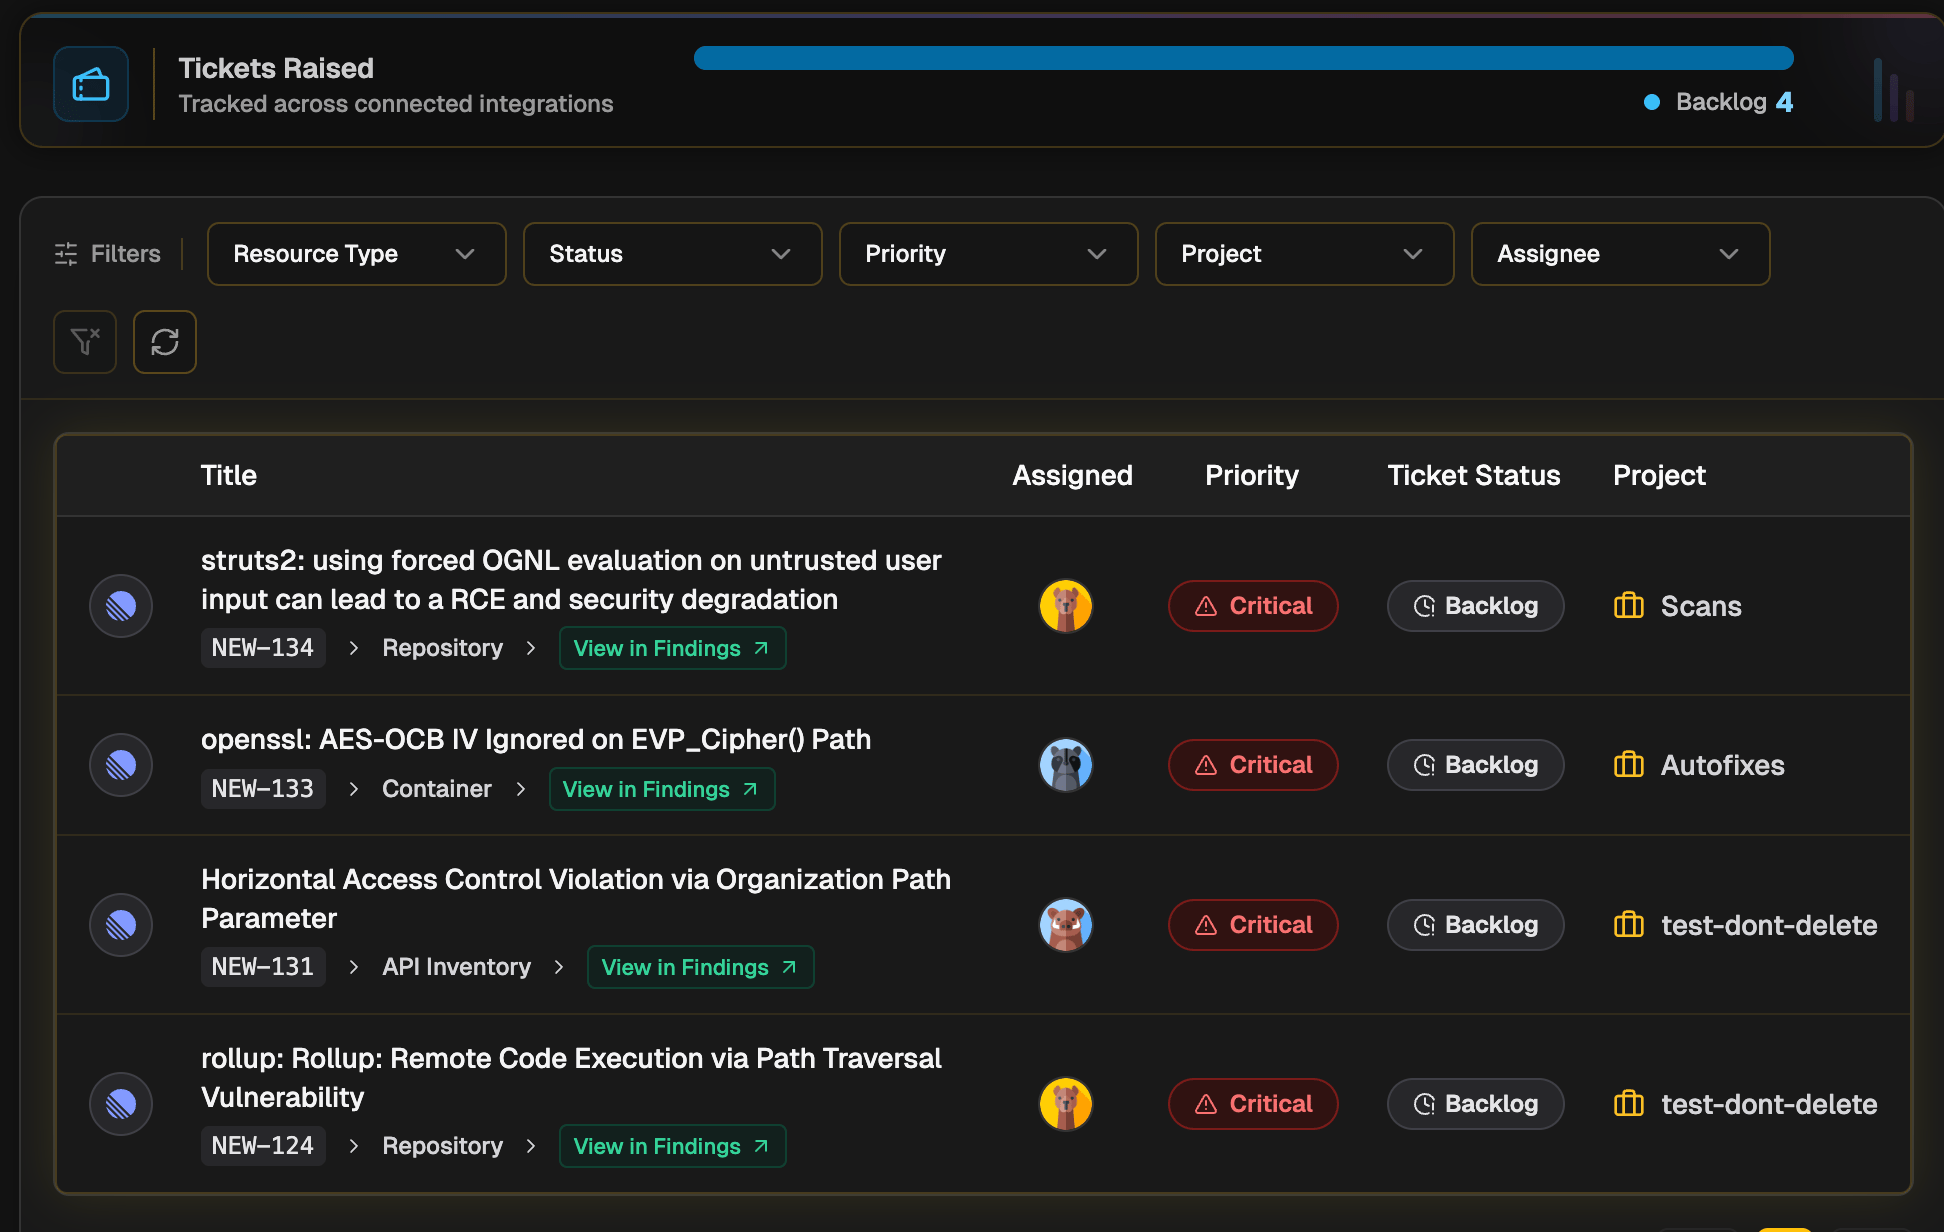Click the Priority column header in table
Viewport: 1944px width, 1232px height.
[1252, 476]
